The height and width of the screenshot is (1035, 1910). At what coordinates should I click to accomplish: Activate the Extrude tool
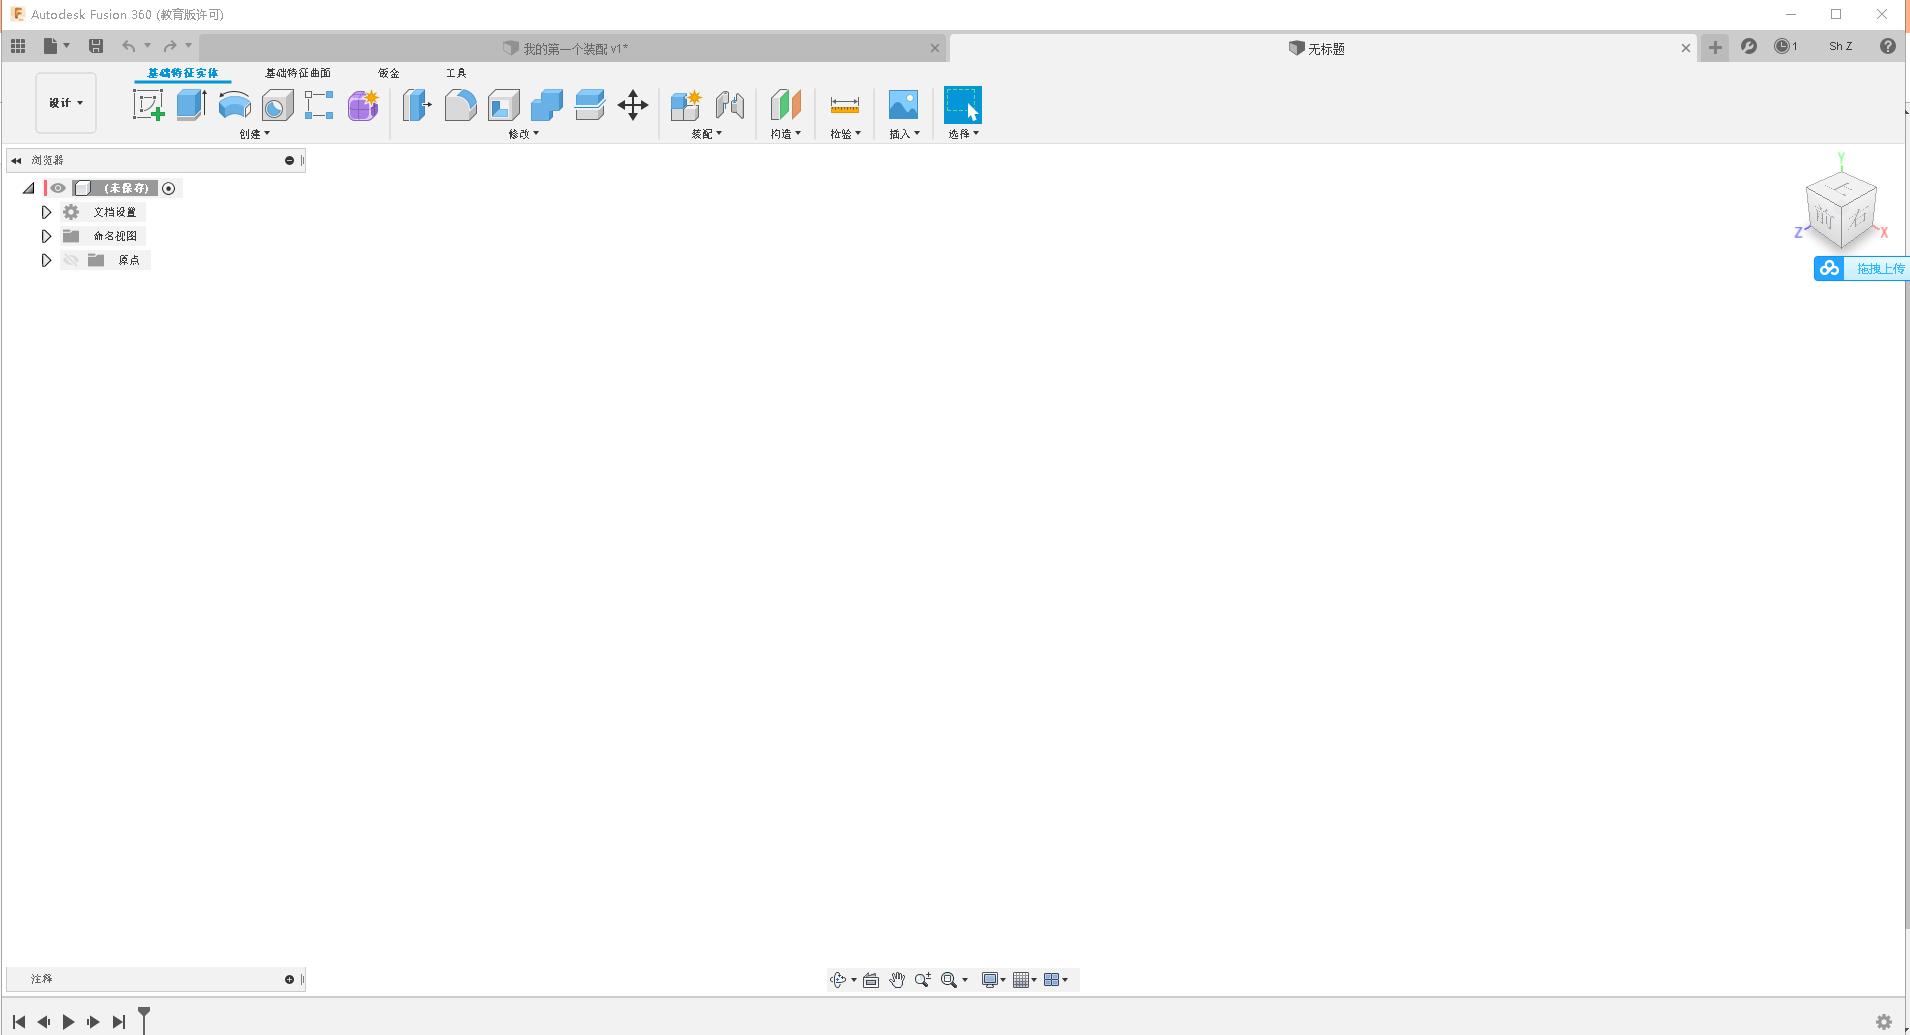tap(191, 105)
